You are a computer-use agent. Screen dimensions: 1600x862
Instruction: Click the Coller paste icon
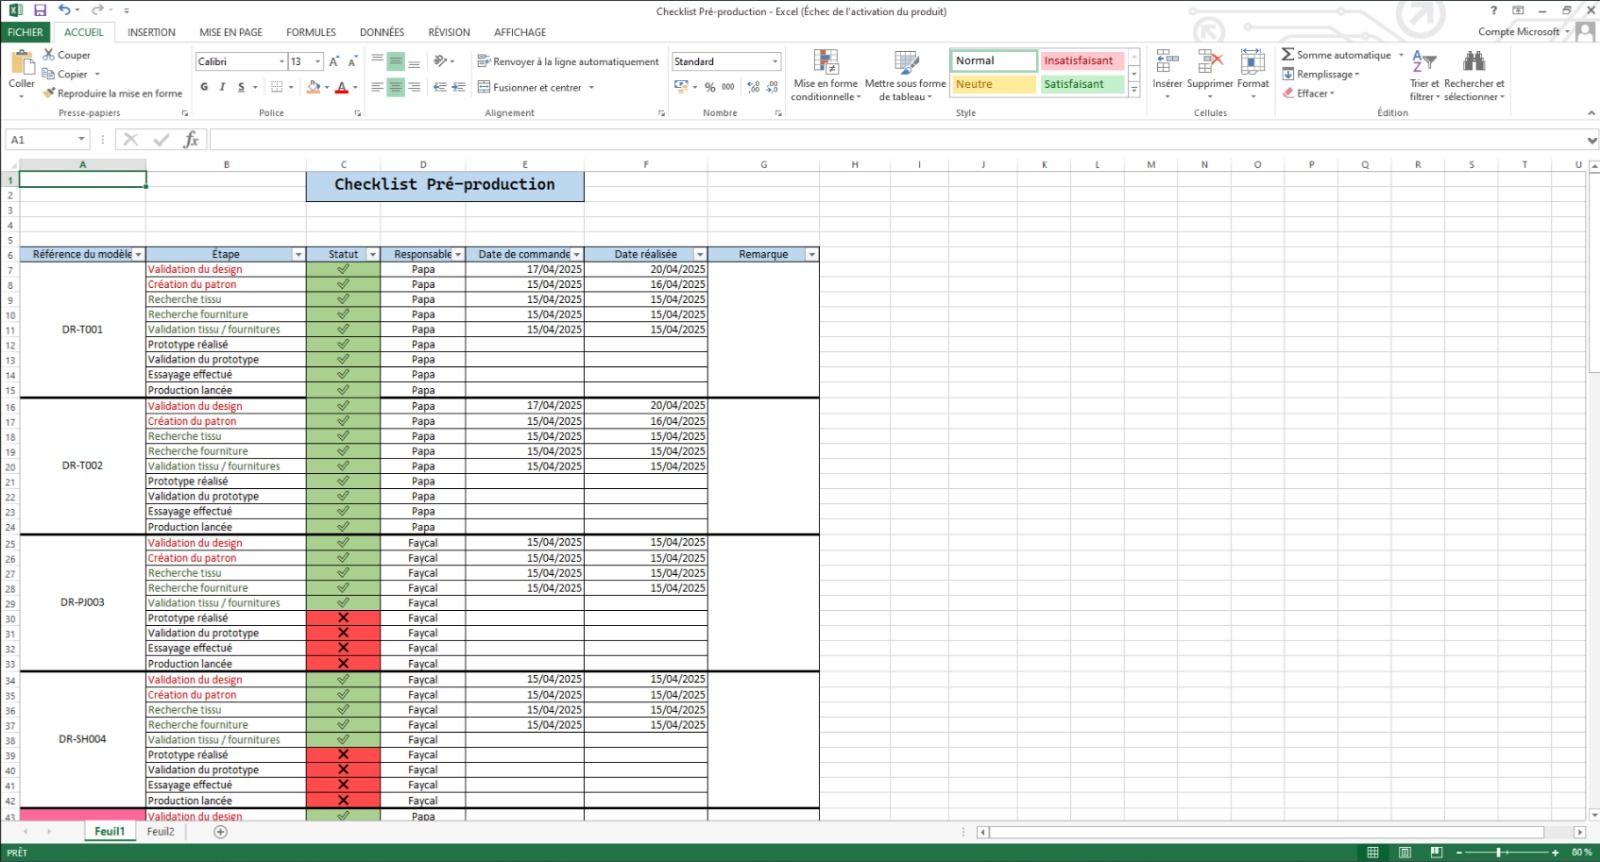pos(22,65)
